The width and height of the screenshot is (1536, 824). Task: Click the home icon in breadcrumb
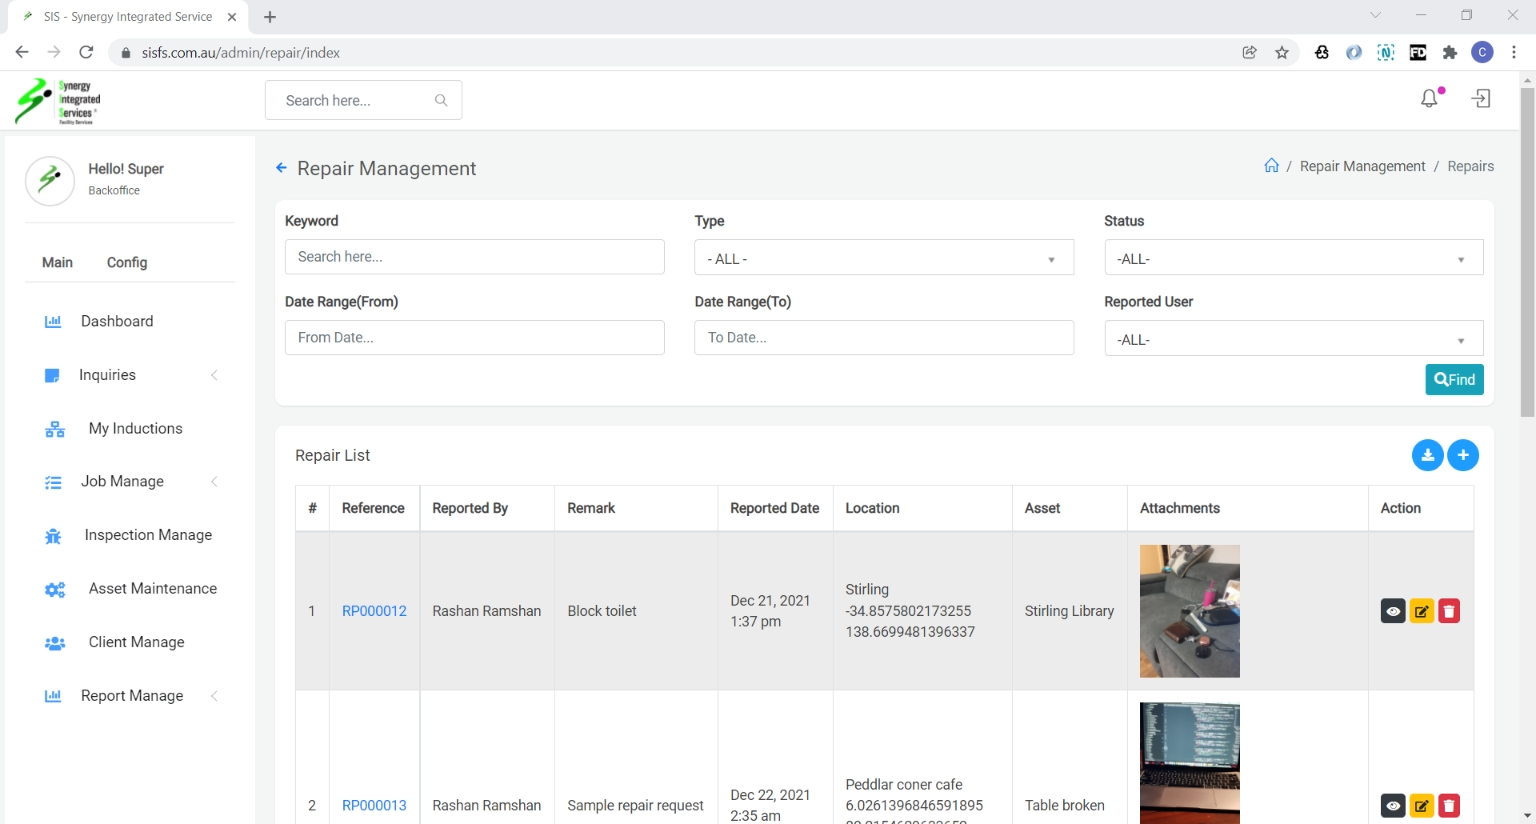coord(1271,166)
